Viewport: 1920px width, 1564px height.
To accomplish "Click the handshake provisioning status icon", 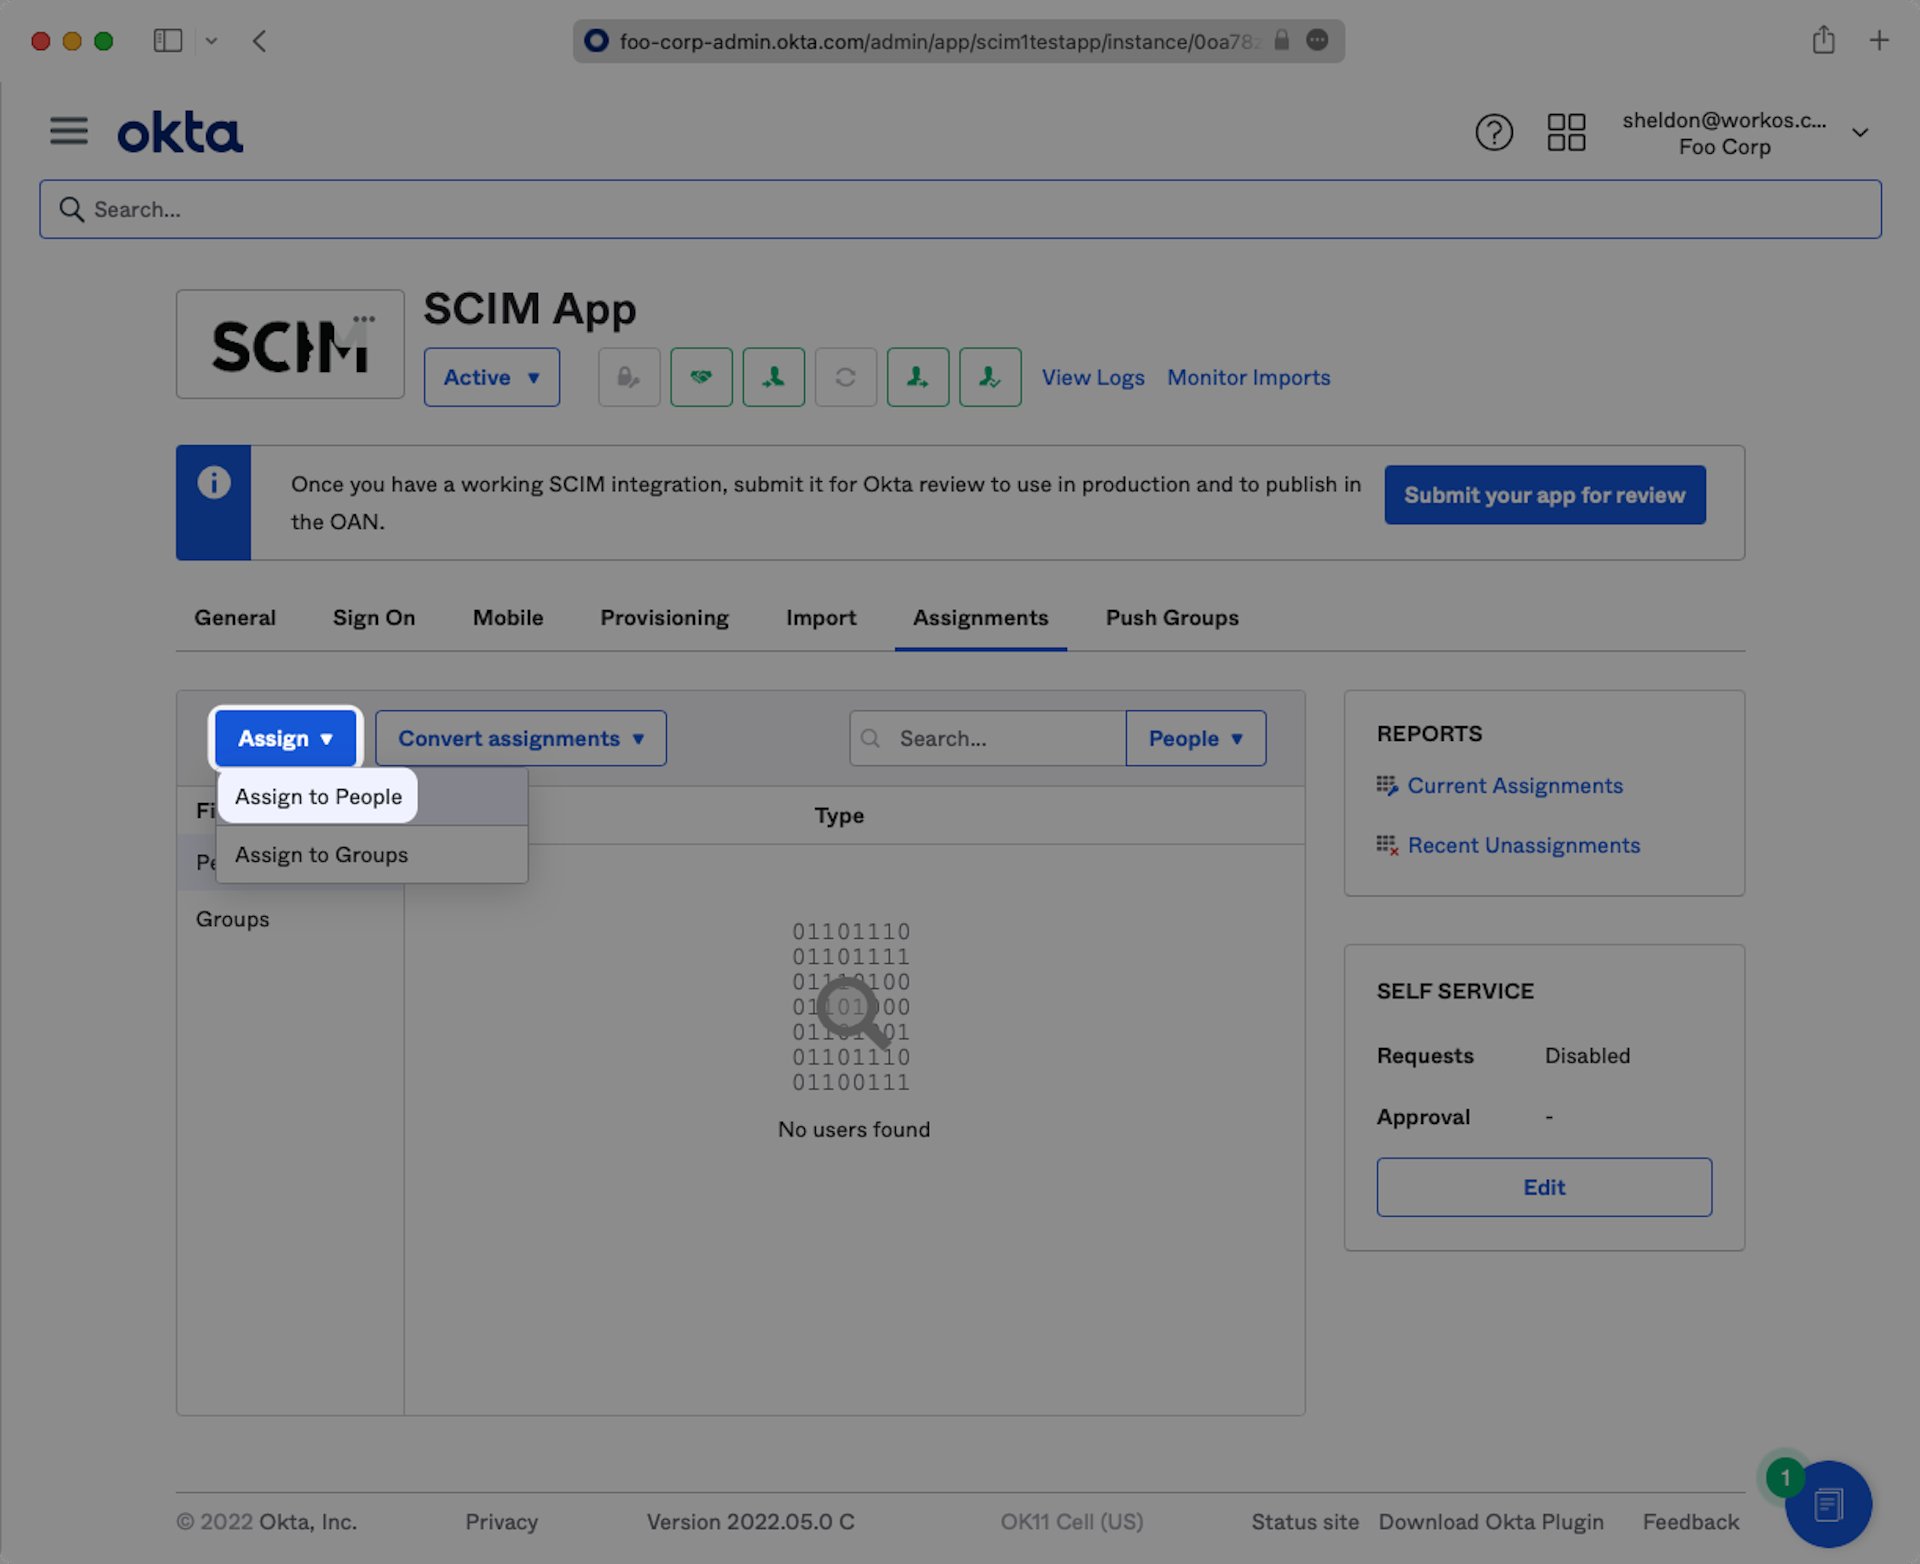I will (x=701, y=377).
